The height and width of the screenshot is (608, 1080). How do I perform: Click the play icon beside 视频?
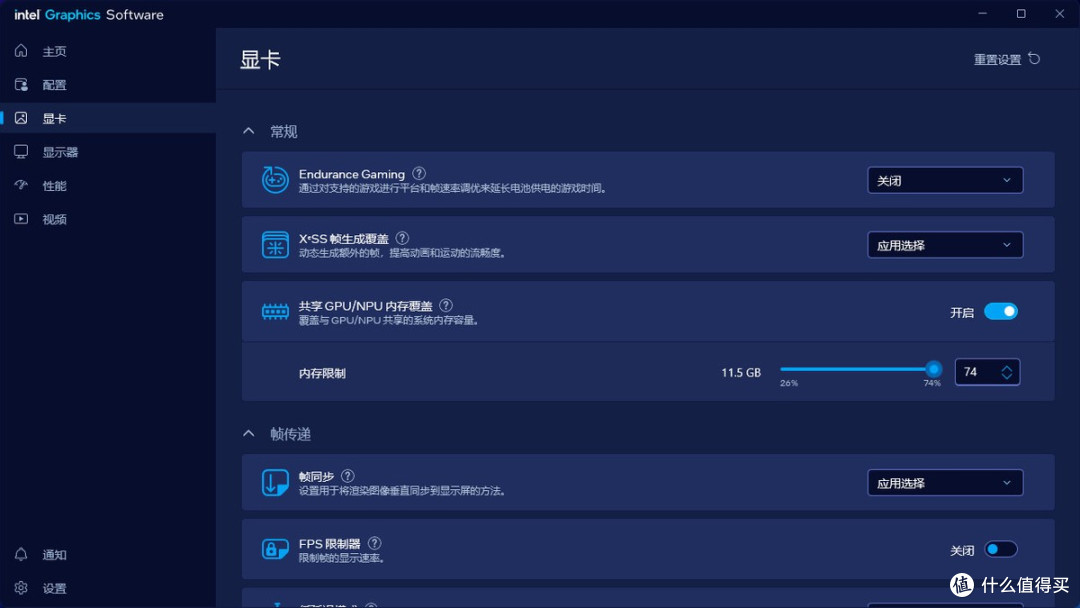point(21,219)
